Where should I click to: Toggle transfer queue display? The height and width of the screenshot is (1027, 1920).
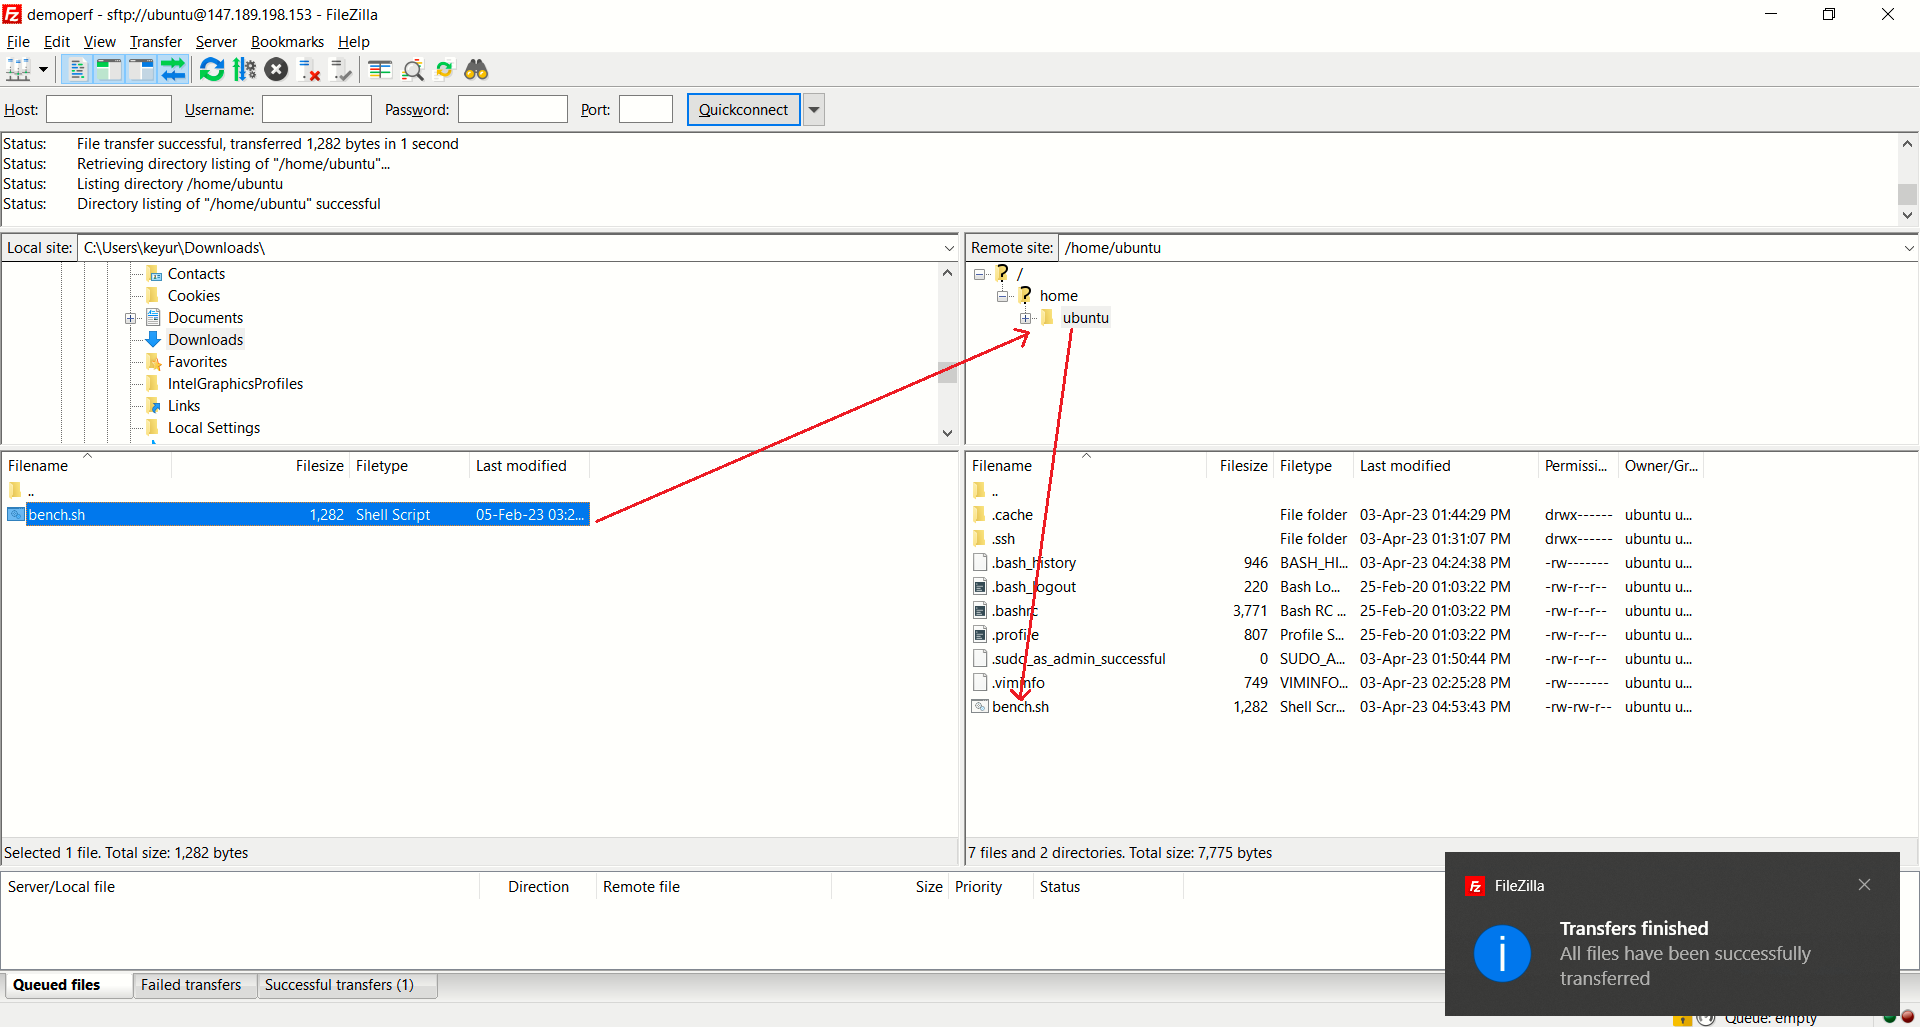(173, 70)
